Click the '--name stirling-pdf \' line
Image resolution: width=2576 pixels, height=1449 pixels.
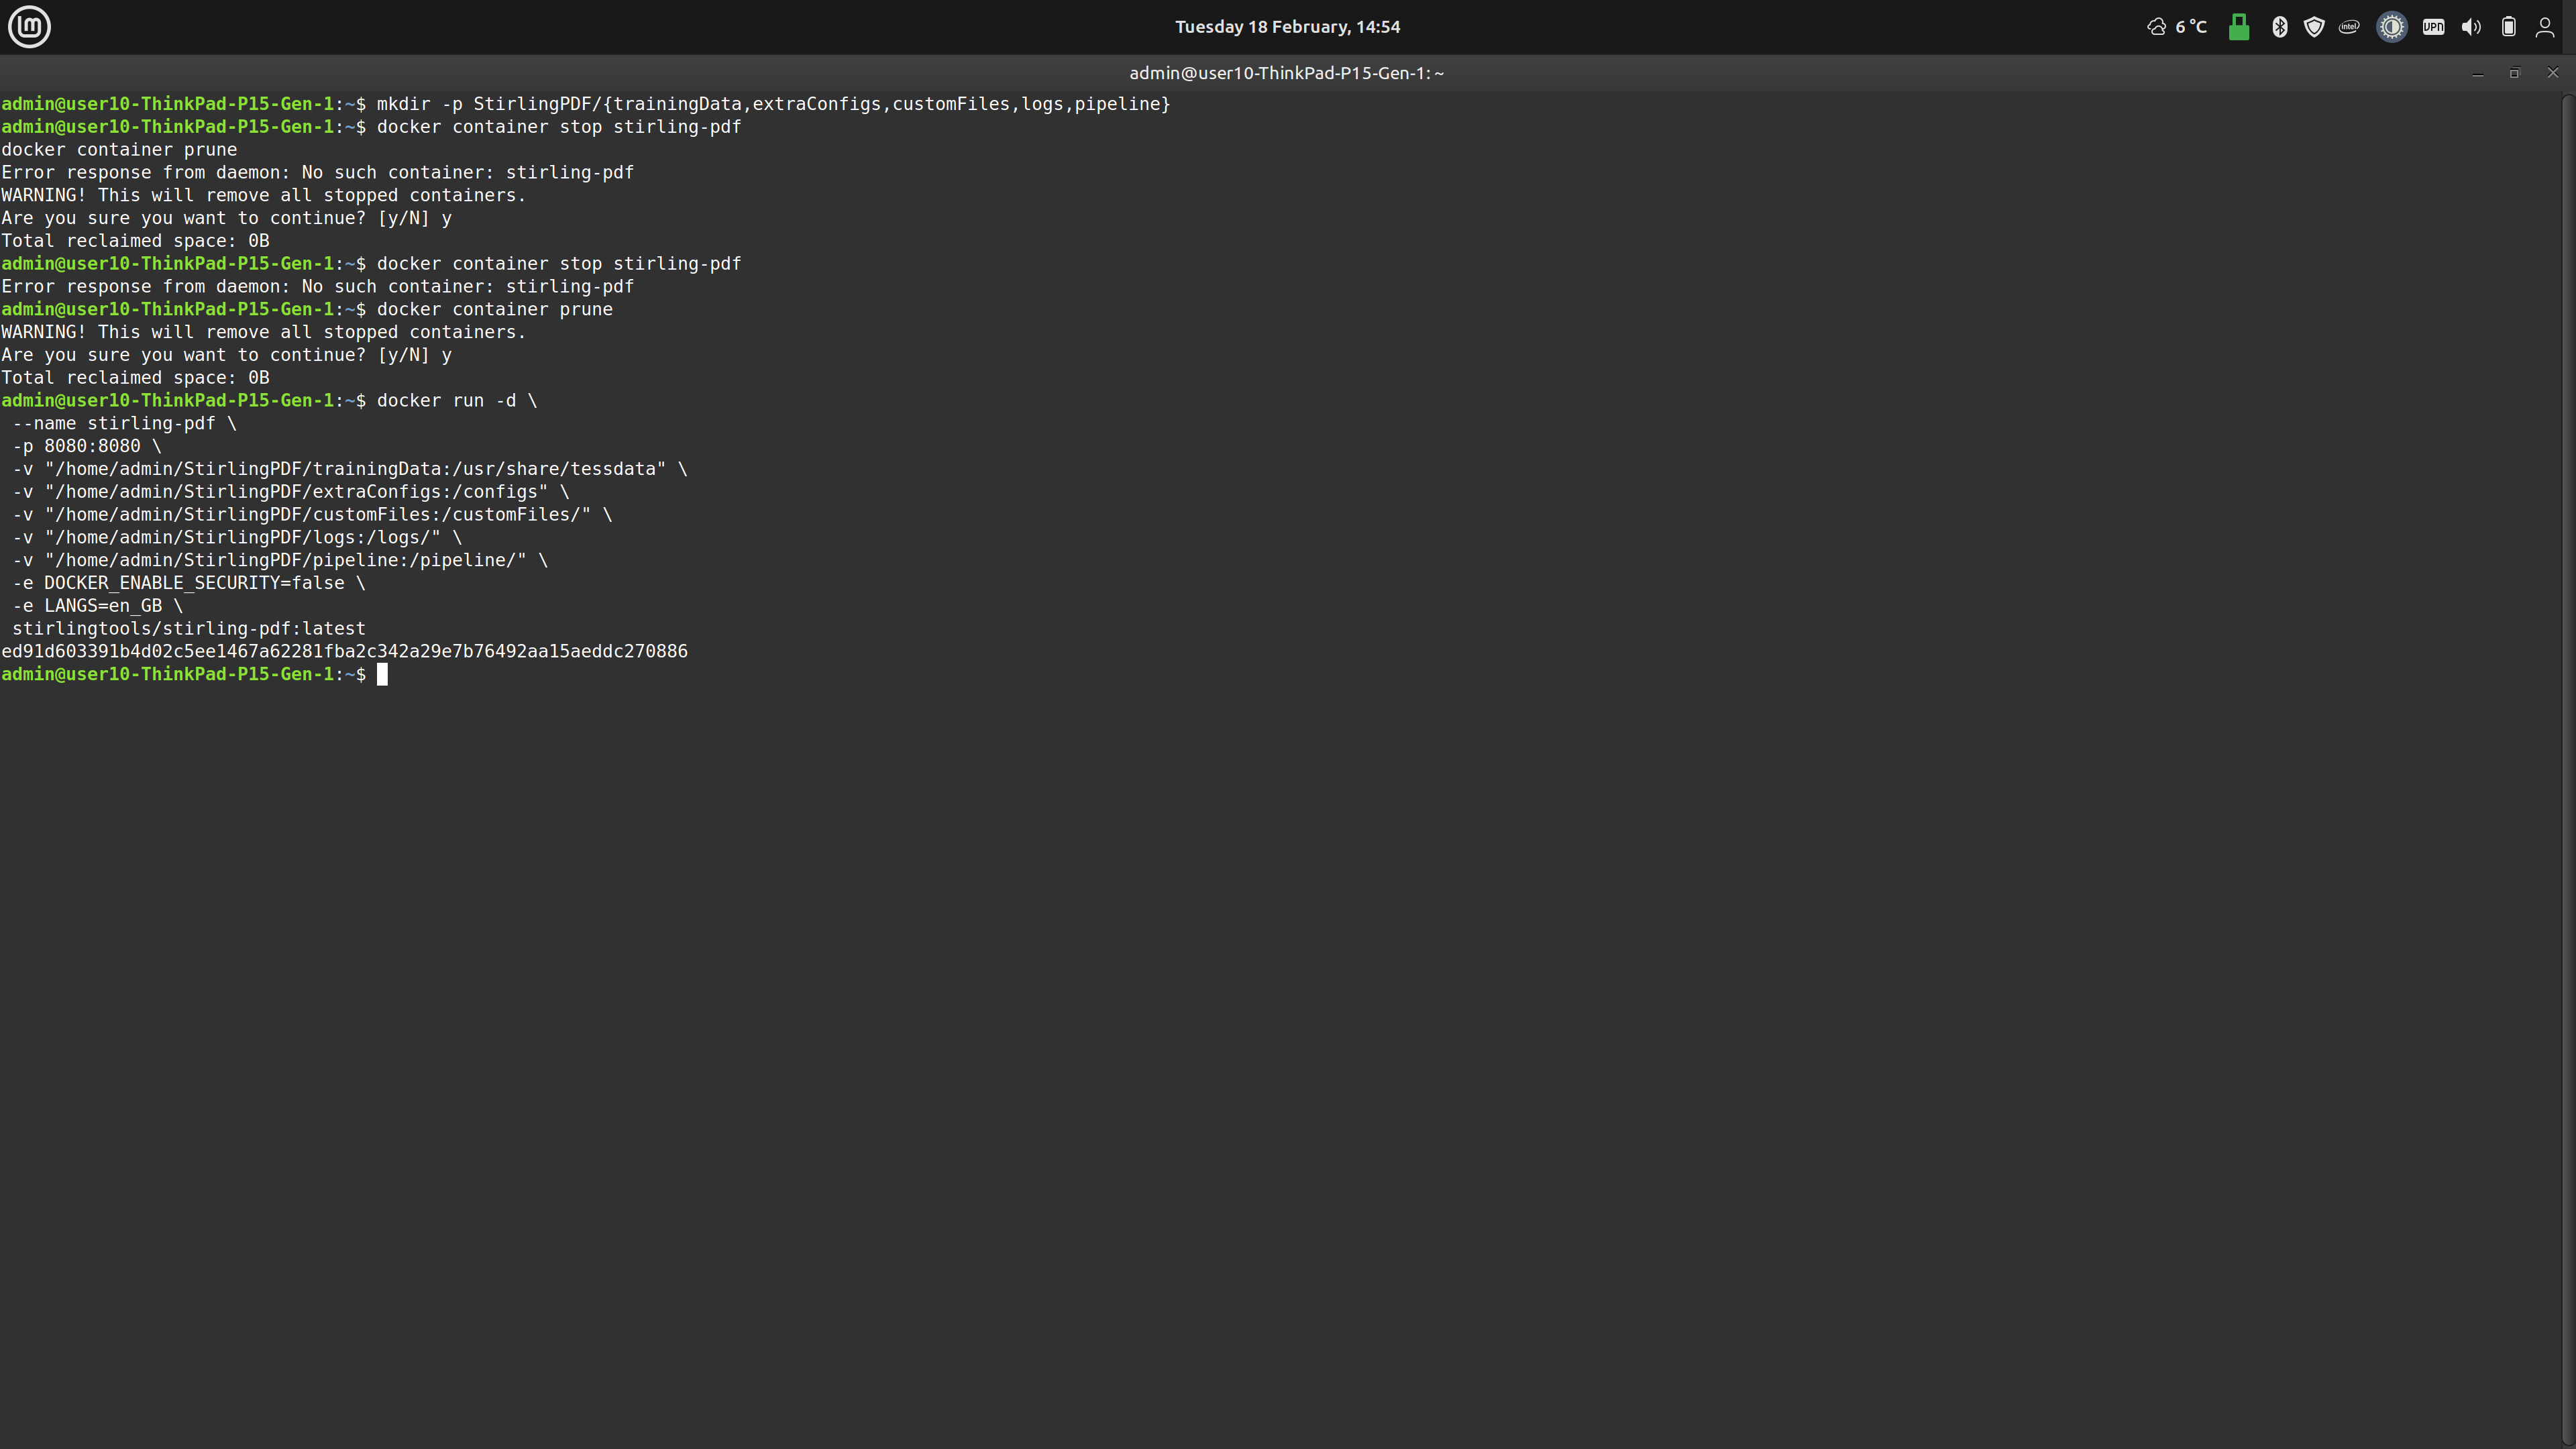coord(124,424)
